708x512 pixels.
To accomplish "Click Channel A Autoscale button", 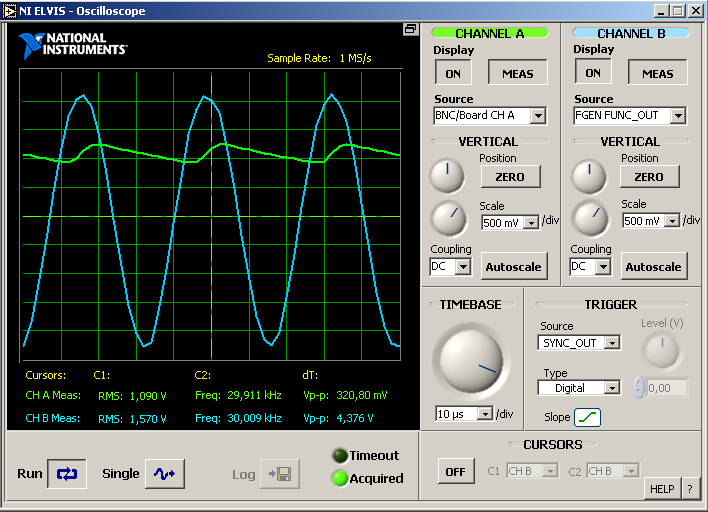I will (x=514, y=266).
